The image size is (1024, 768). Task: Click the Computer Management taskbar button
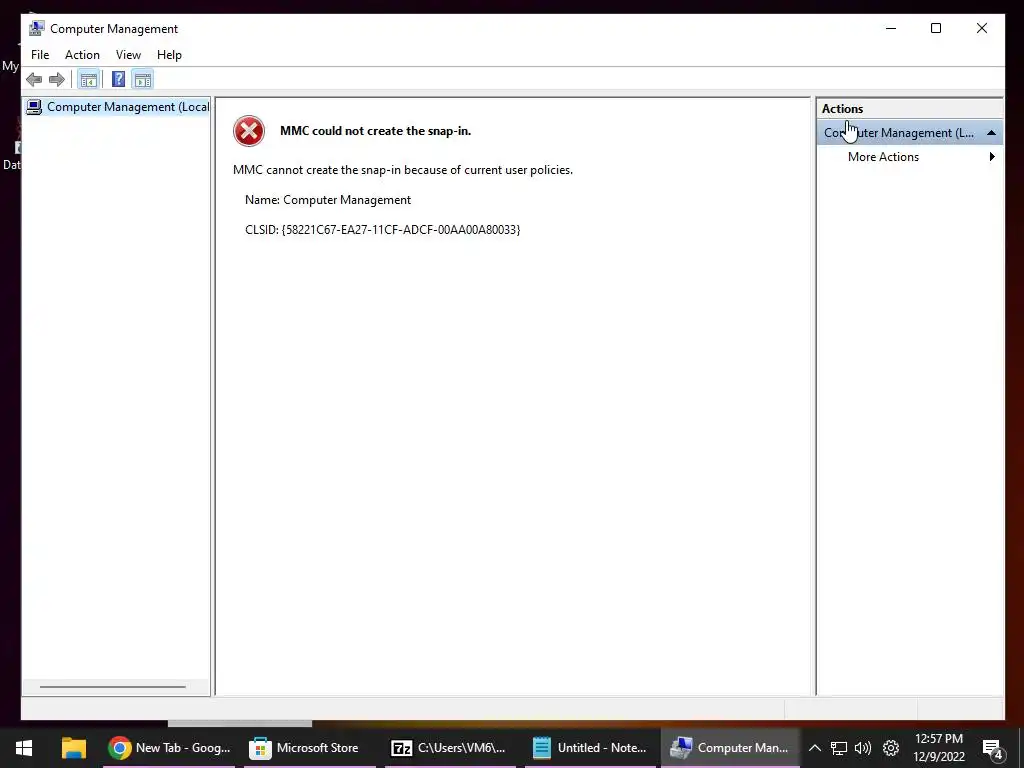(x=731, y=748)
